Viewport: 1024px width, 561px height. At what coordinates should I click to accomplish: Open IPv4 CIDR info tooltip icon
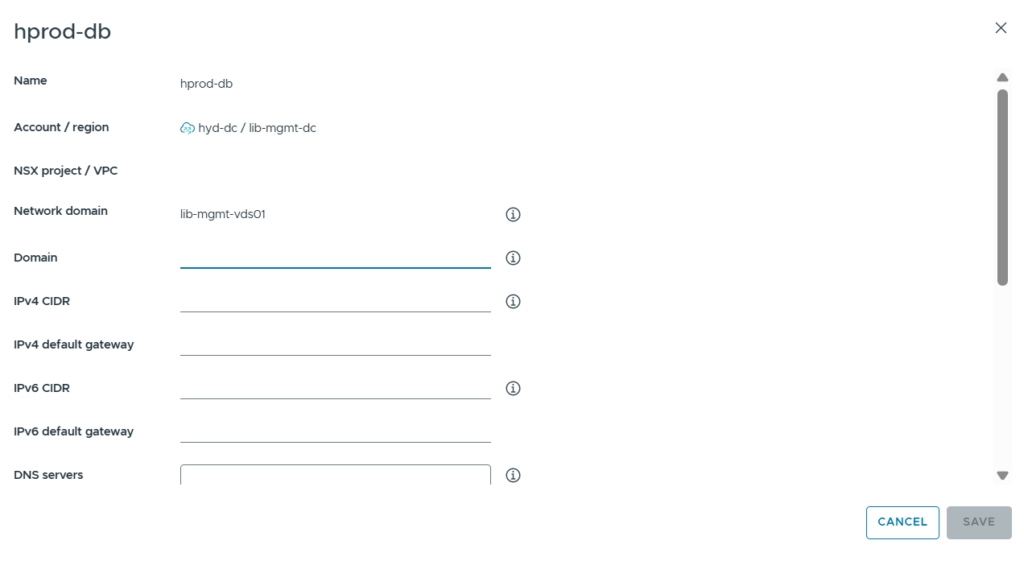click(513, 301)
